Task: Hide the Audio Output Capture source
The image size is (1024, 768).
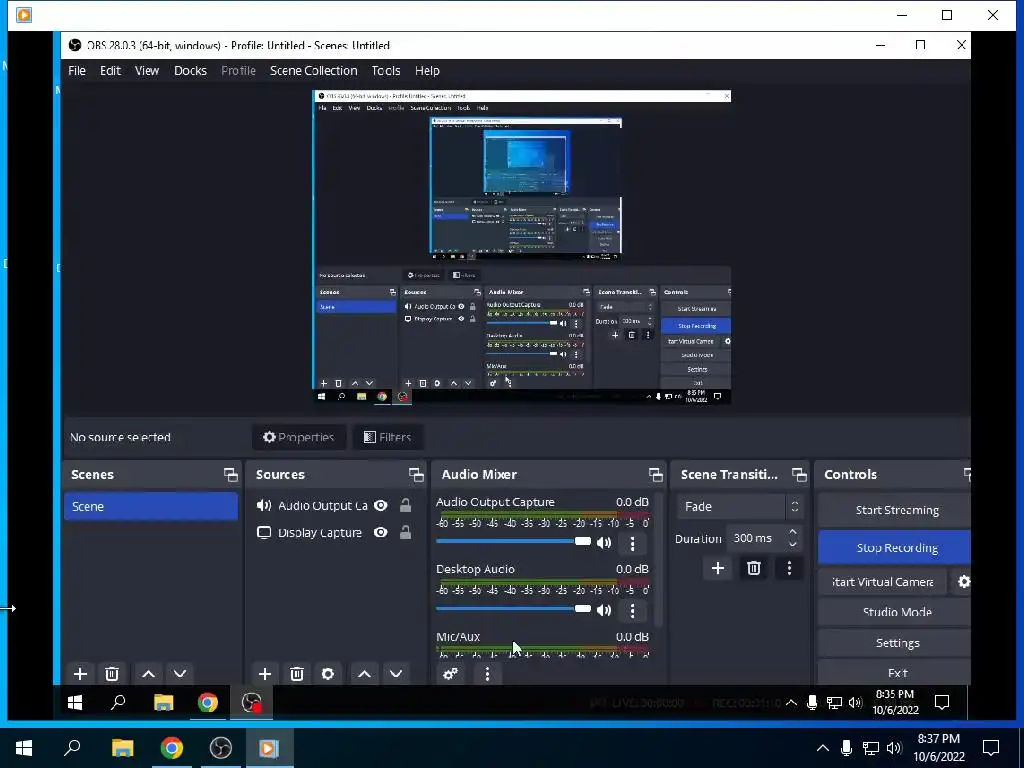Action: (x=381, y=505)
